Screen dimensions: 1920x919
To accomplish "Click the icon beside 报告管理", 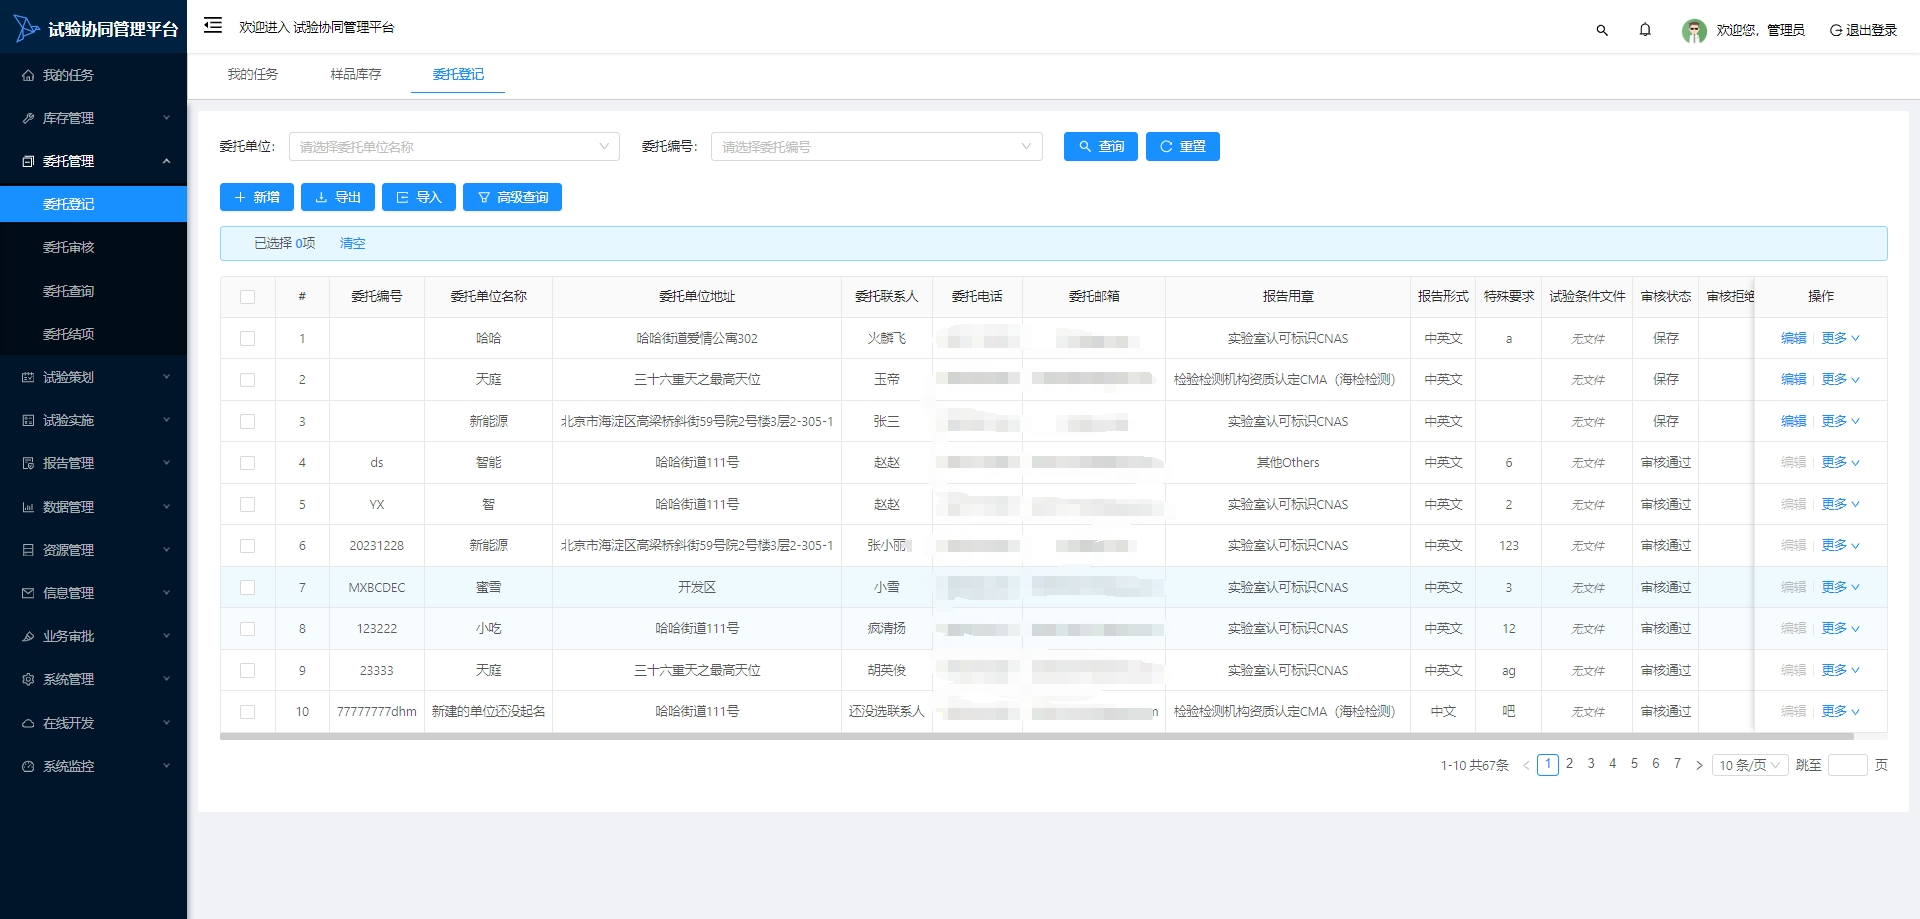I will (28, 463).
